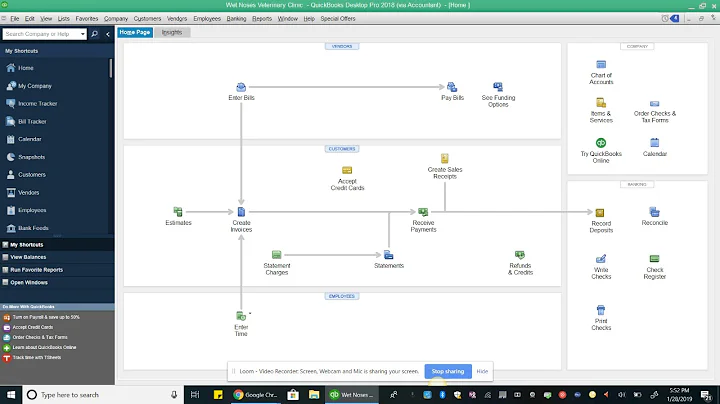Open File Explorer from taskbar
The width and height of the screenshot is (720, 404).
(x=314, y=395)
